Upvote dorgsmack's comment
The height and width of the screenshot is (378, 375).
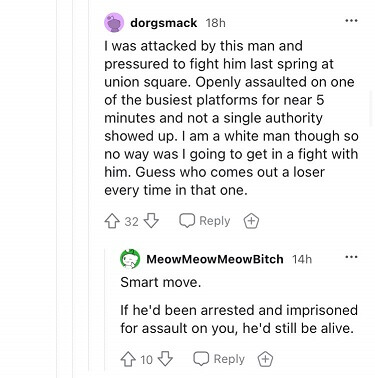coord(112,221)
